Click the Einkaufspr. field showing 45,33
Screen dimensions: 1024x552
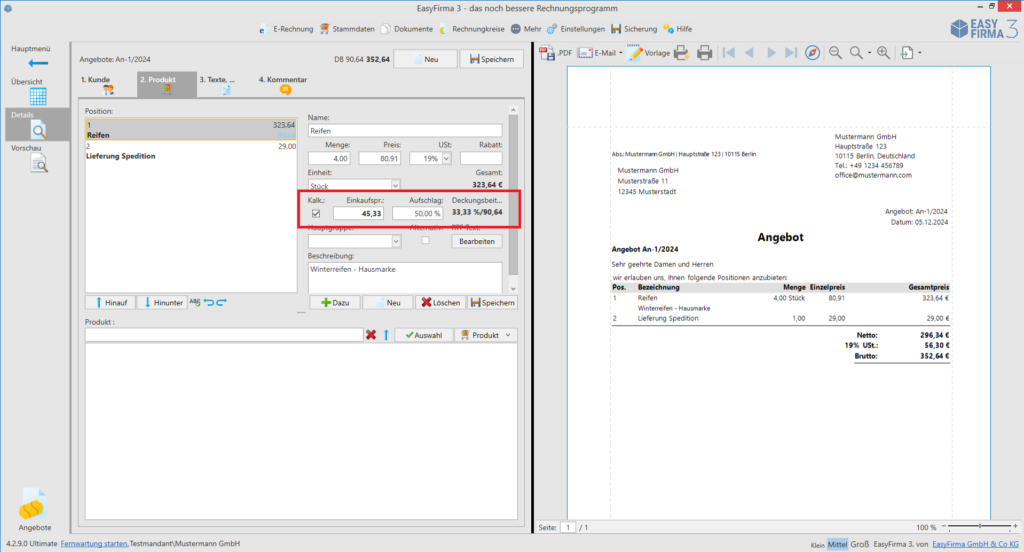click(359, 214)
